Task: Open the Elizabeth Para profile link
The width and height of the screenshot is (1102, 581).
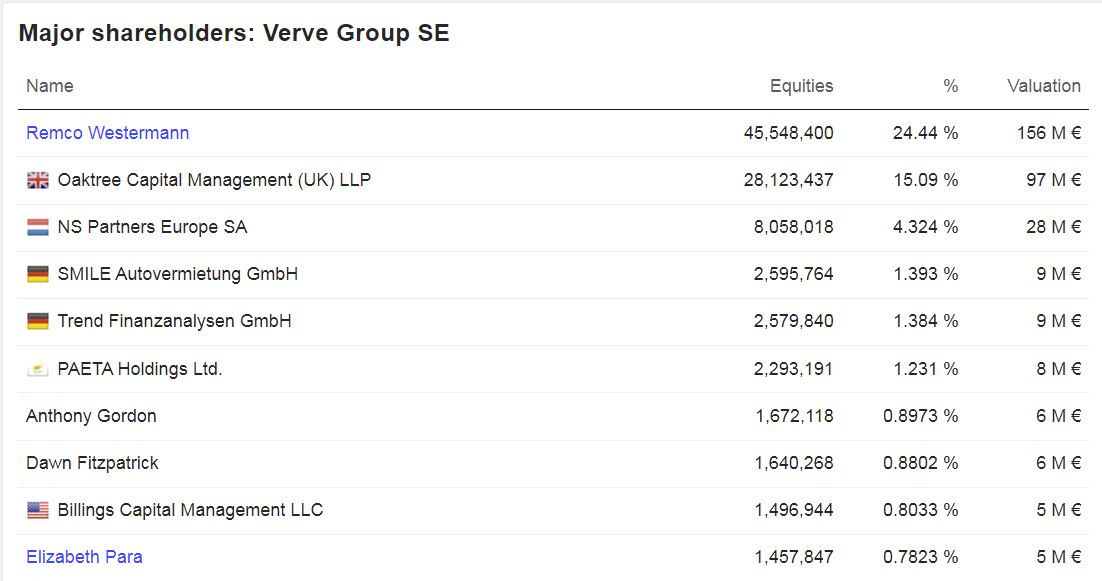Action: (x=84, y=557)
